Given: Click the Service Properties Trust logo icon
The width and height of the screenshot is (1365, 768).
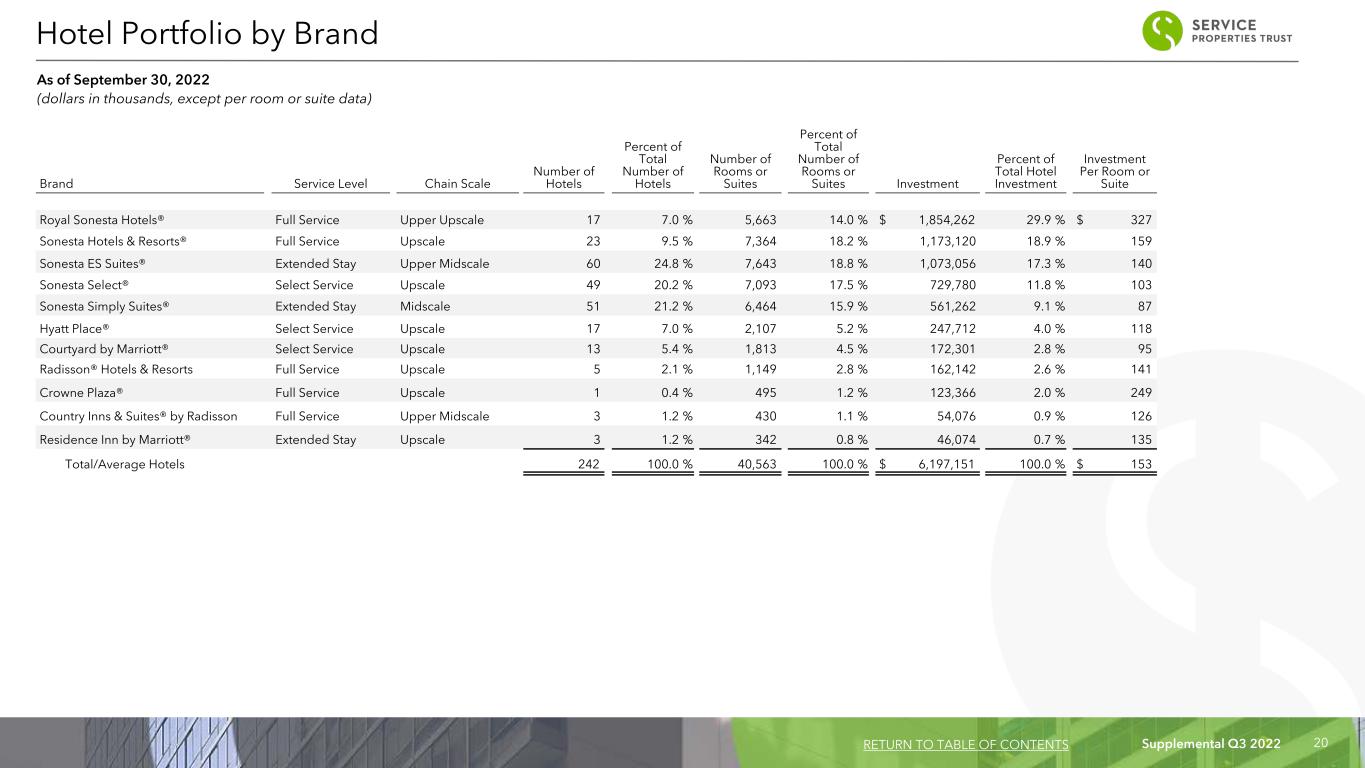Looking at the screenshot, I should click(x=1164, y=31).
